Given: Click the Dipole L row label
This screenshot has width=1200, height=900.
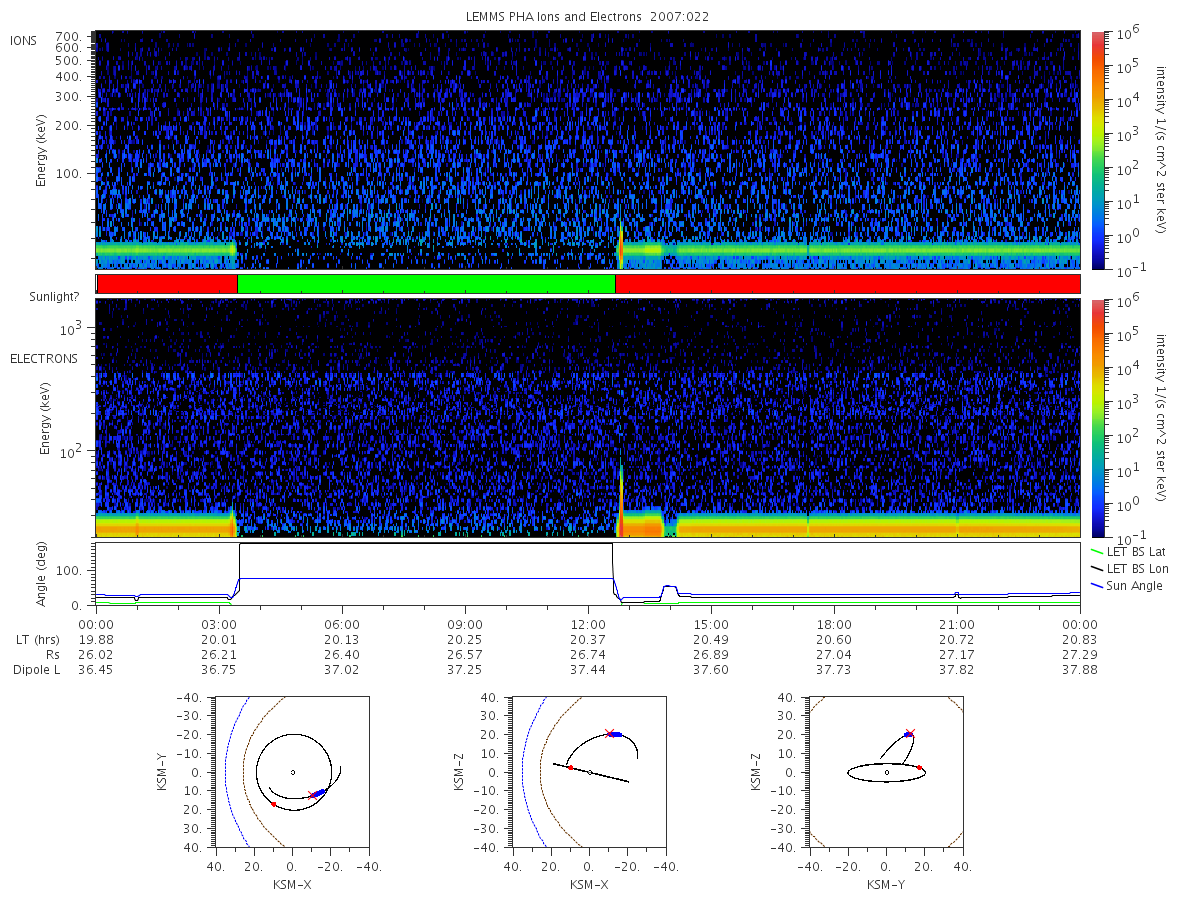Looking at the screenshot, I should tap(36, 670).
